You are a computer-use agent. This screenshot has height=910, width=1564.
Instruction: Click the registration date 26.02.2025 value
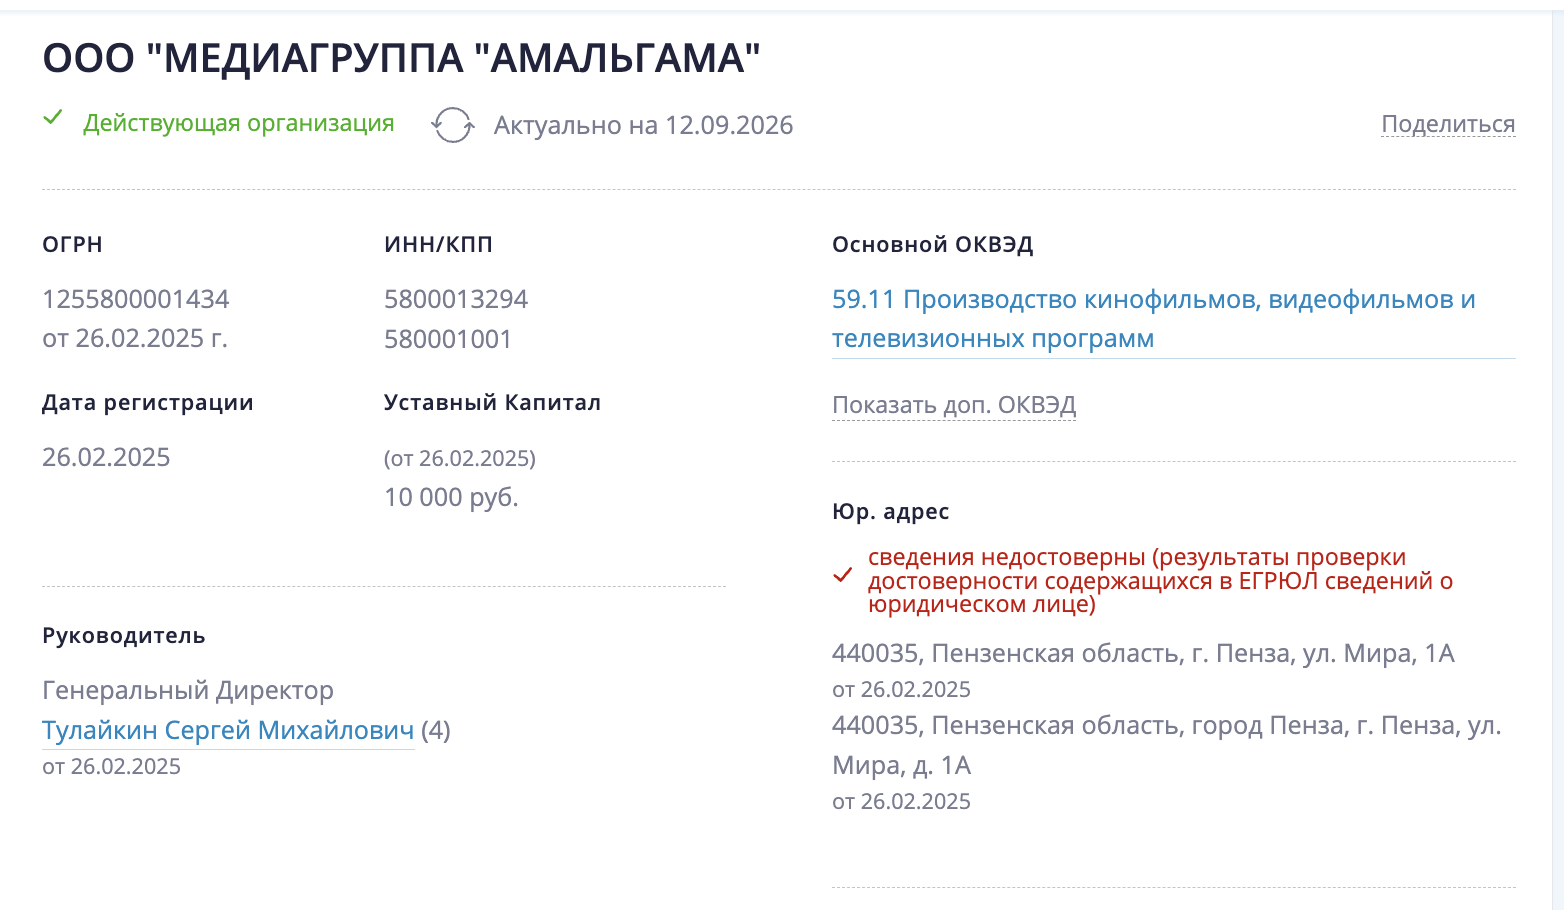pos(106,457)
